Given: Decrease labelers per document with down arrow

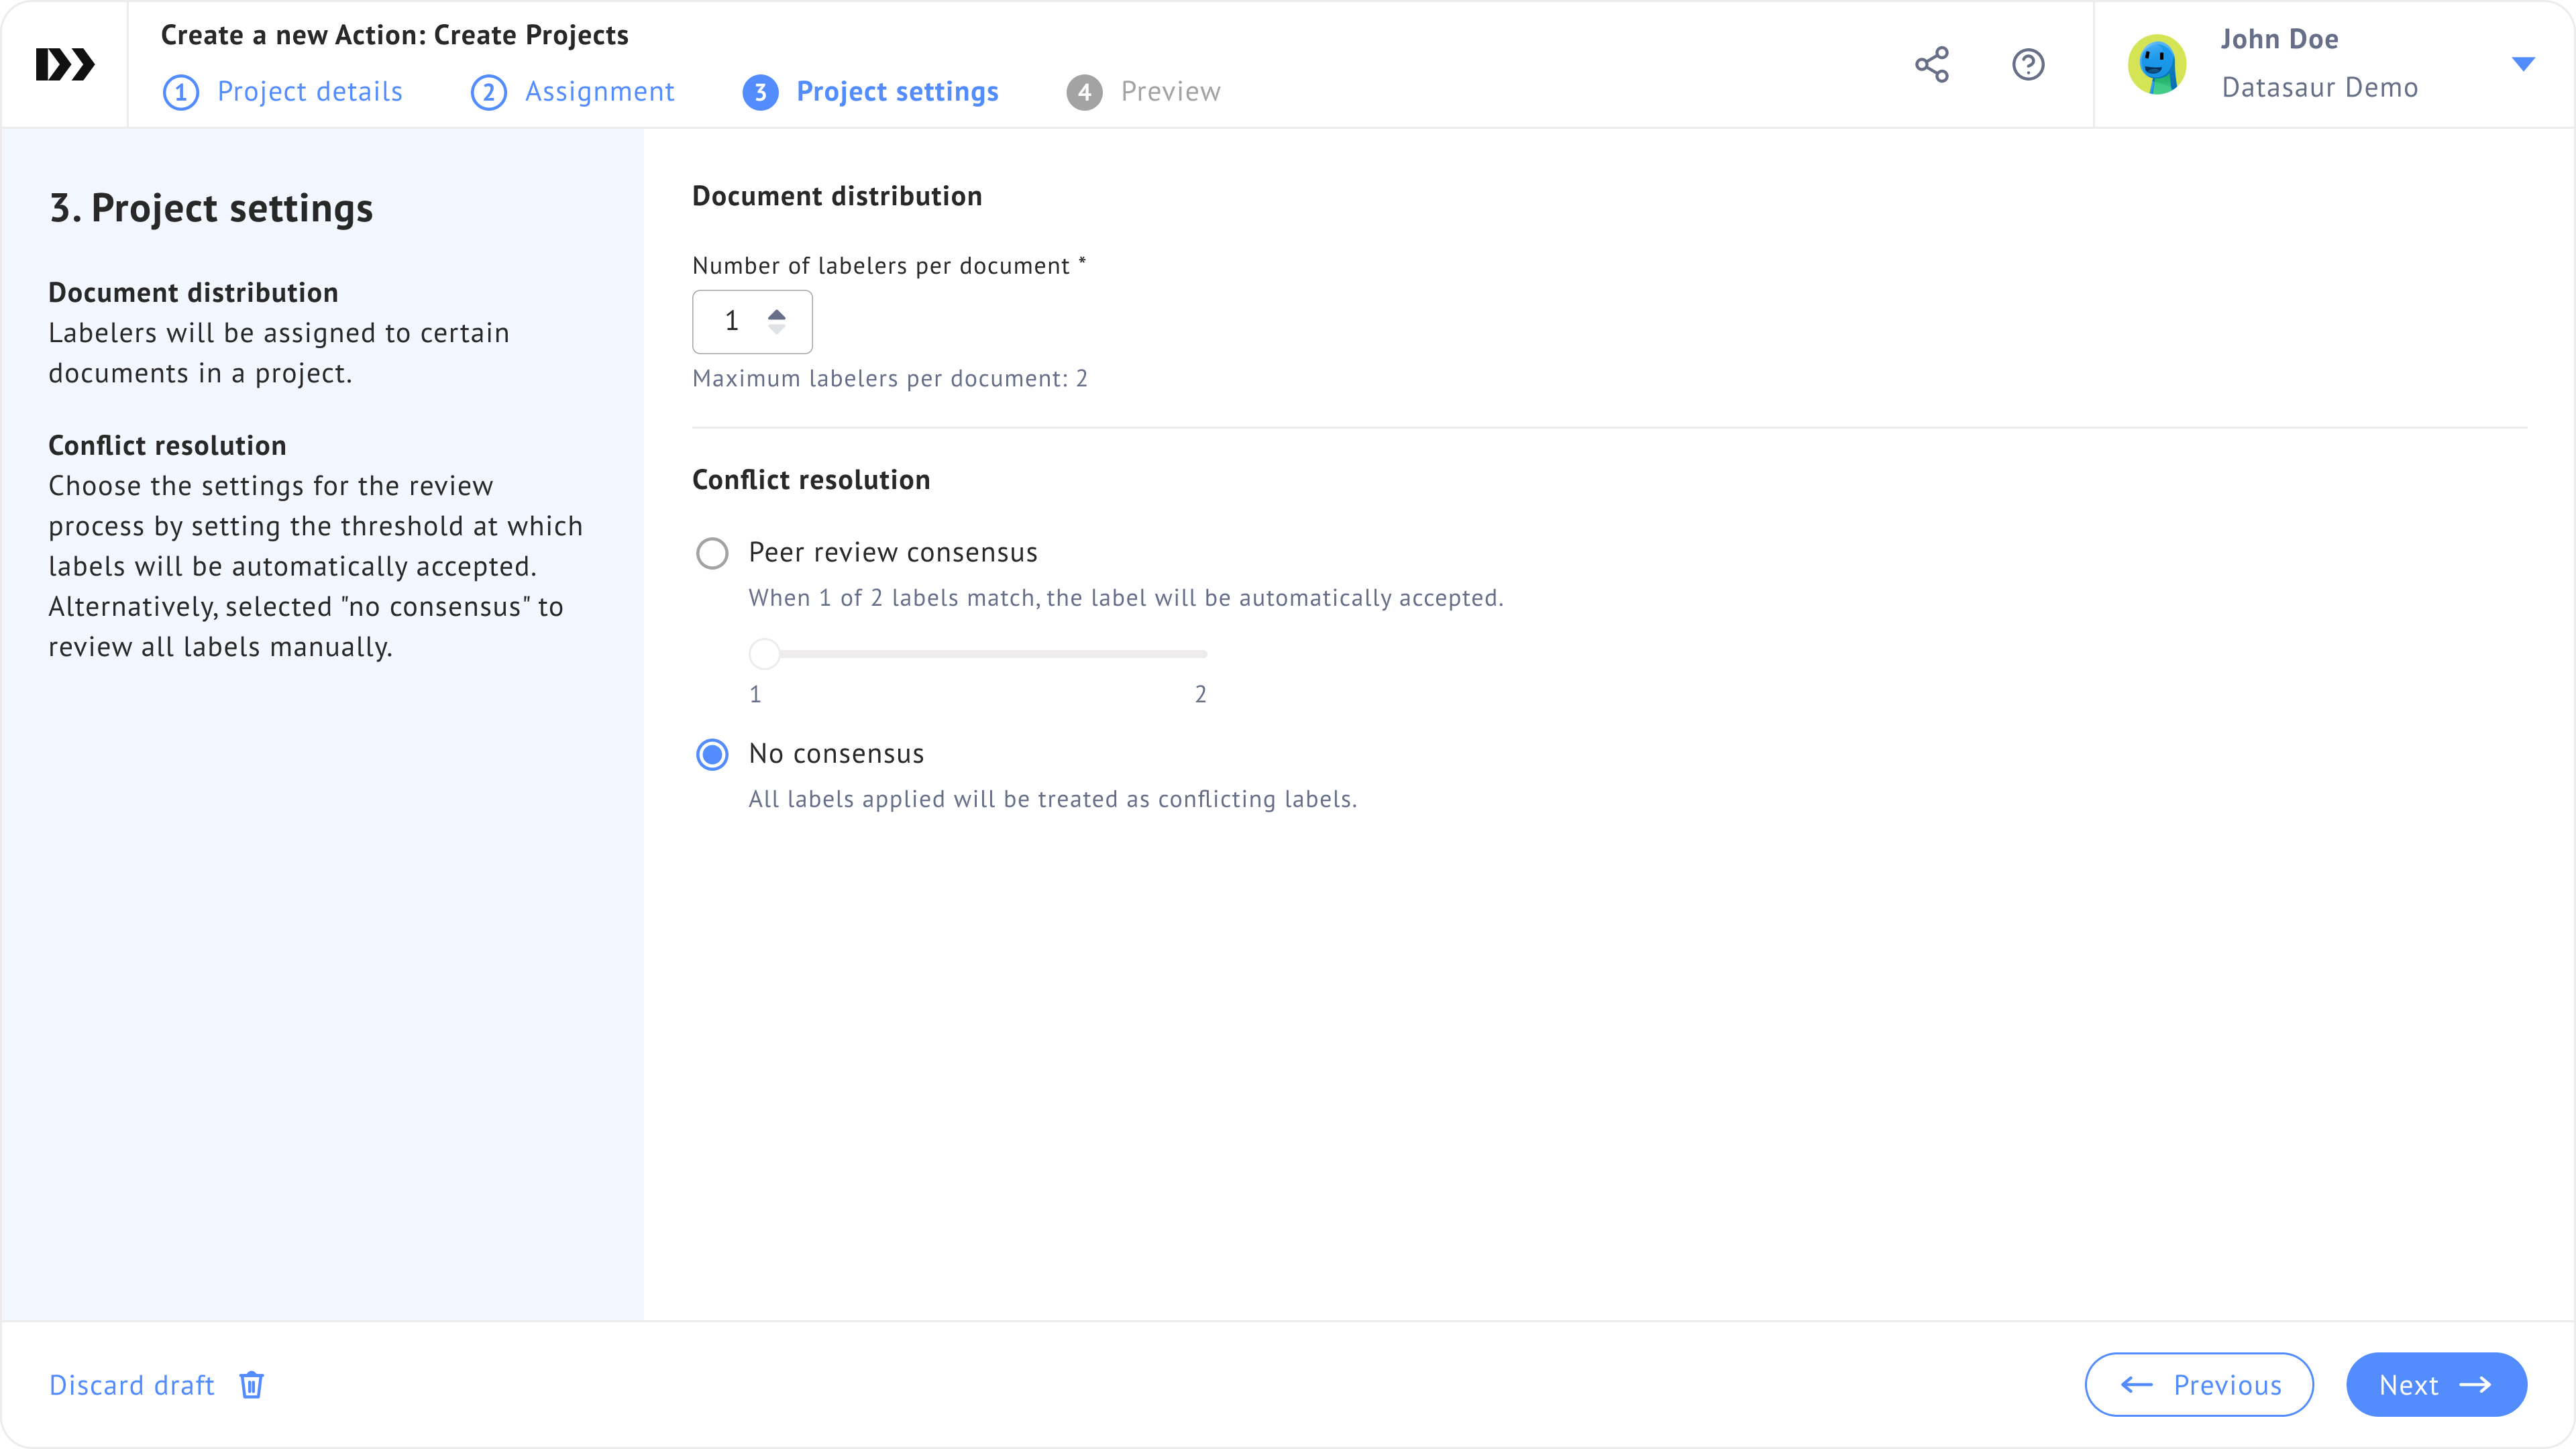Looking at the screenshot, I should [x=776, y=329].
